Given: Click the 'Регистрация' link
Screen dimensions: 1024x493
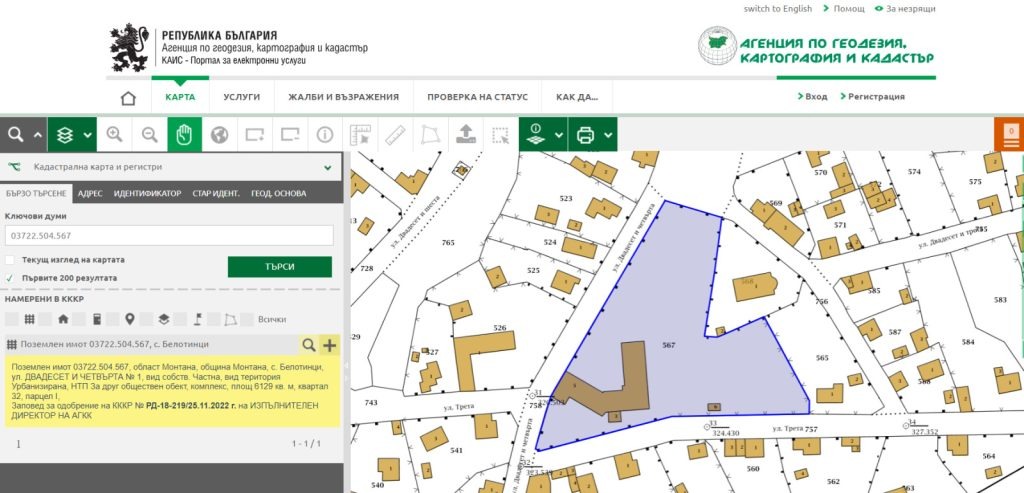Looking at the screenshot, I should click(876, 97).
